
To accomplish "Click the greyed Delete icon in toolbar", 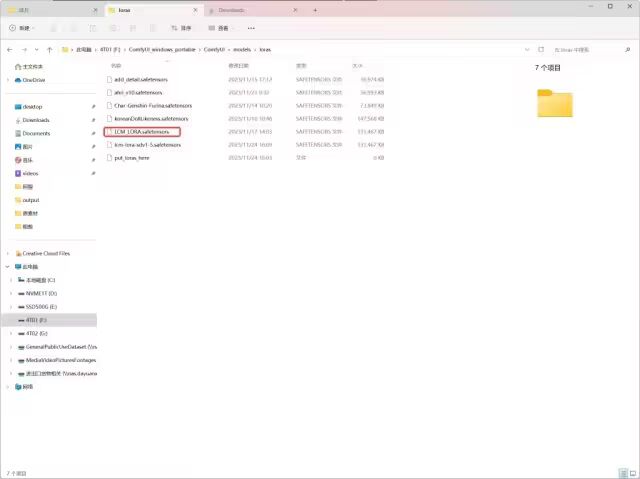I will (x=152, y=28).
